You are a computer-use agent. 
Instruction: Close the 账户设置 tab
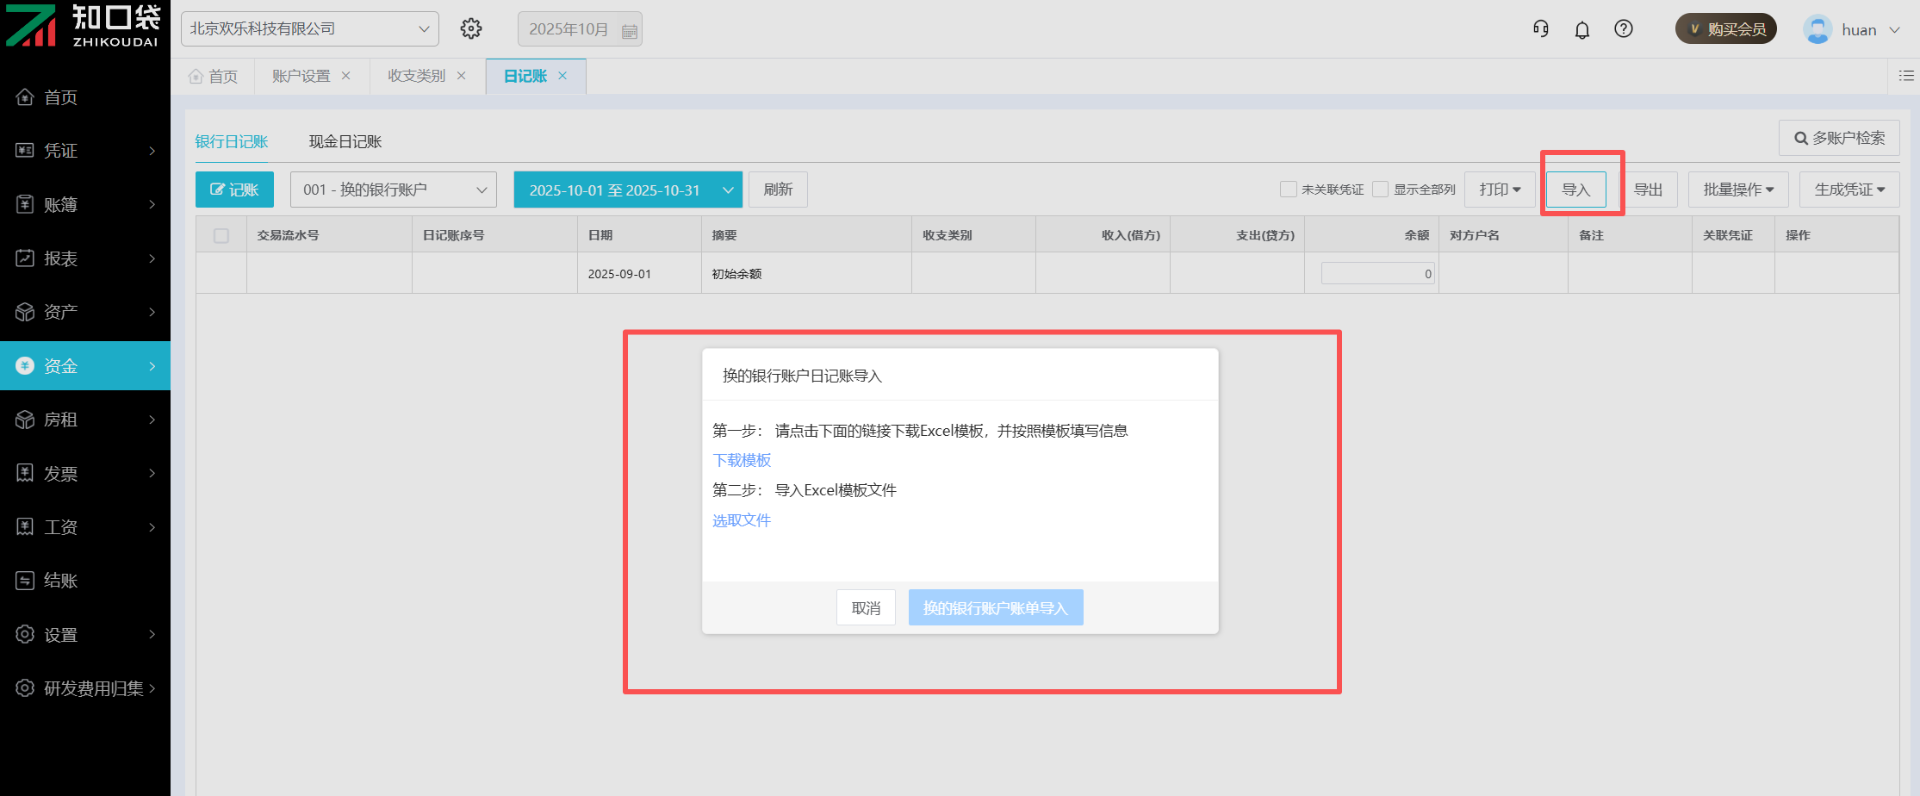click(x=346, y=76)
